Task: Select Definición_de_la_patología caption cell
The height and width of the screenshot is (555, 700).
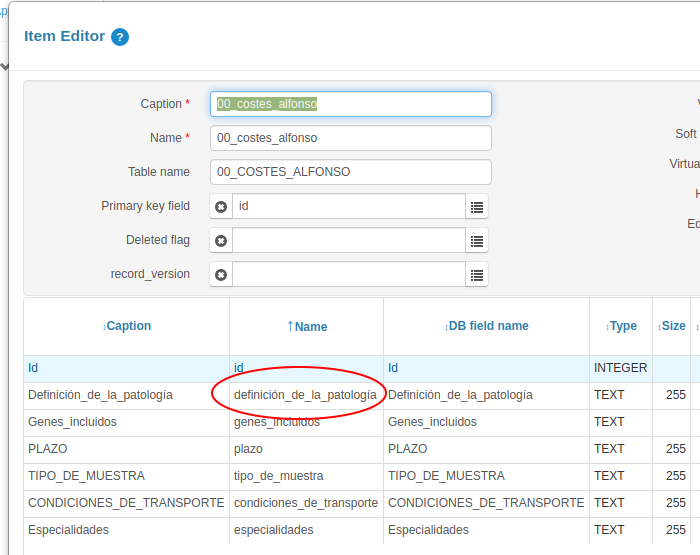Action: [127, 395]
